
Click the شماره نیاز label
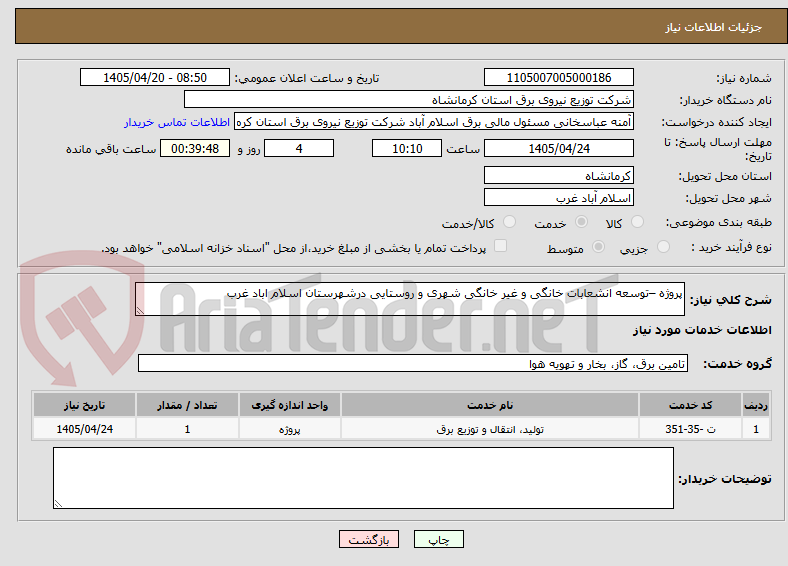(x=744, y=78)
